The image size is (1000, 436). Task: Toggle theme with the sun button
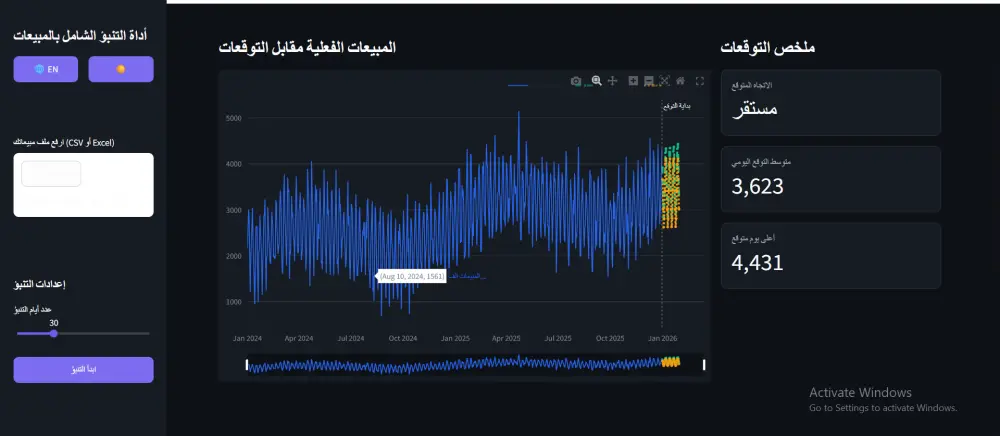[x=121, y=69]
